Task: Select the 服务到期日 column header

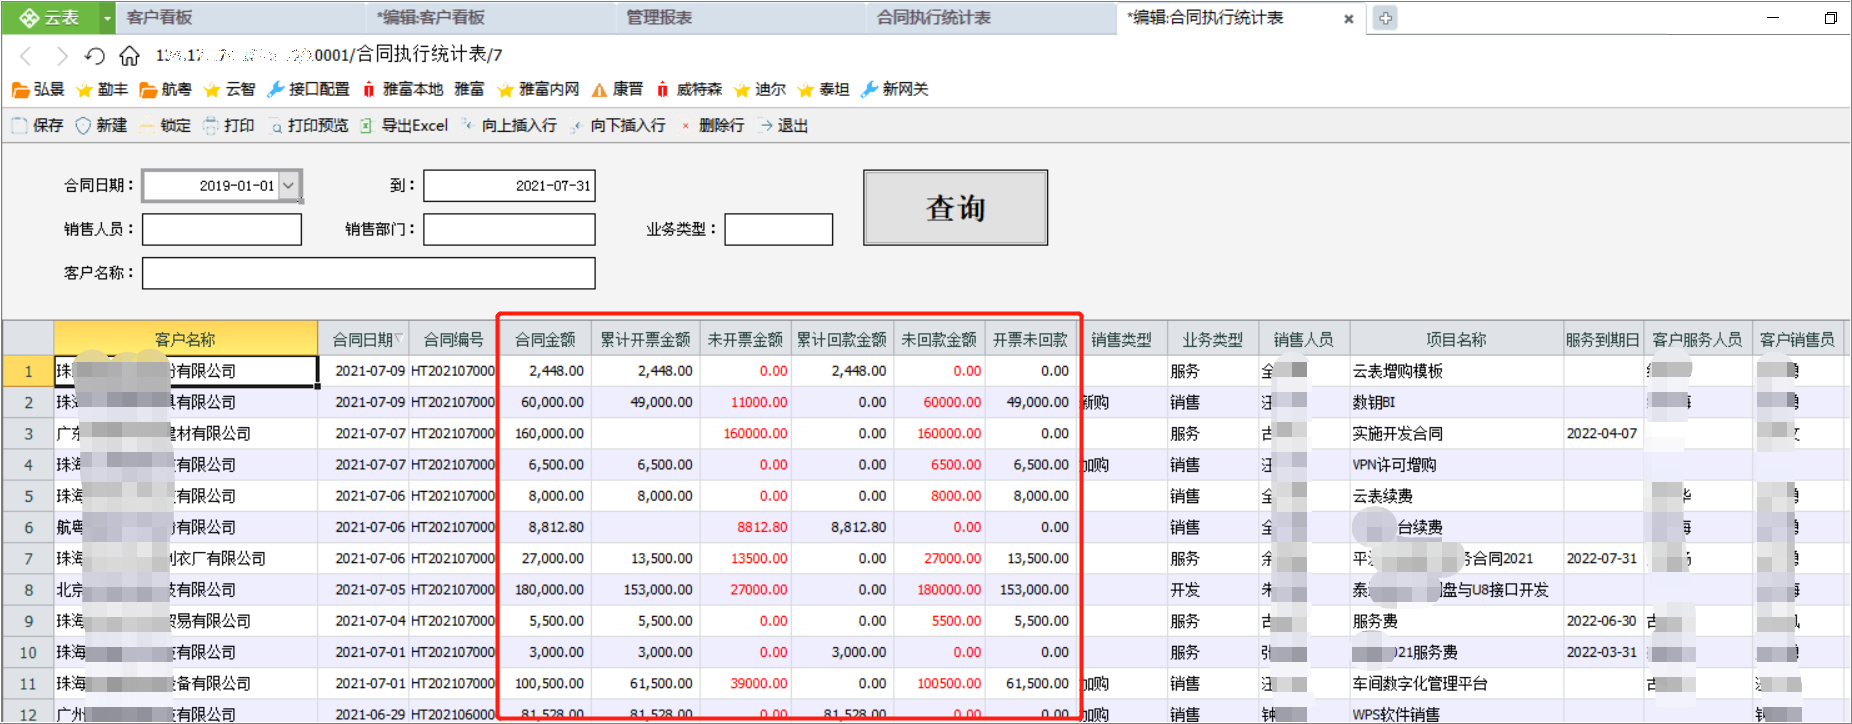Action: pyautogui.click(x=1602, y=339)
